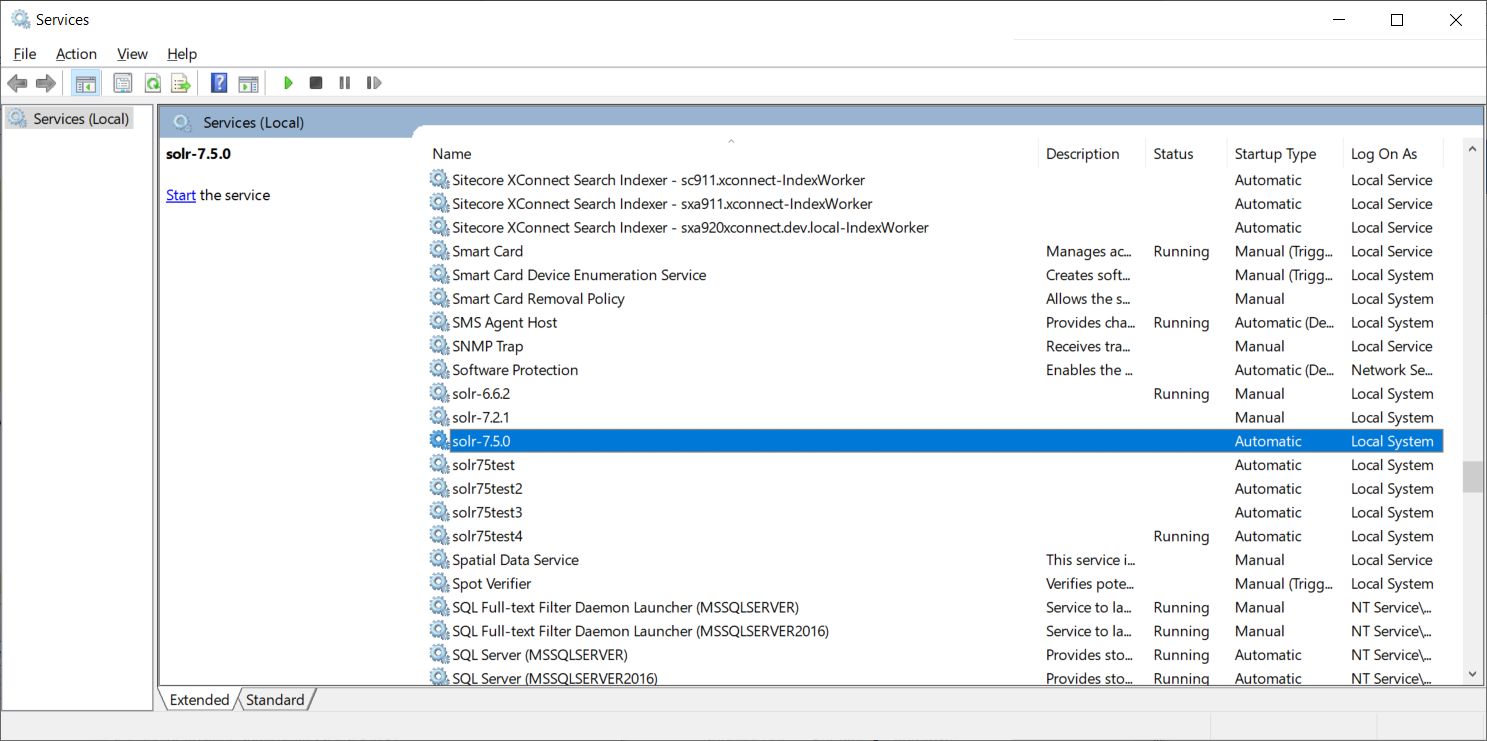The height and width of the screenshot is (741, 1487).
Task: Select Services (Local) in console tree
Action: coord(69,119)
